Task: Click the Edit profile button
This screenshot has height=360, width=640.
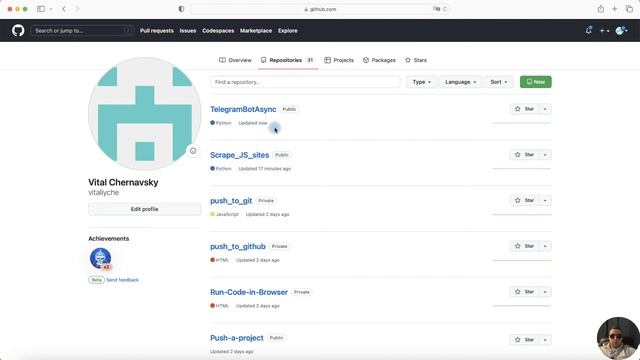Action: (144, 209)
